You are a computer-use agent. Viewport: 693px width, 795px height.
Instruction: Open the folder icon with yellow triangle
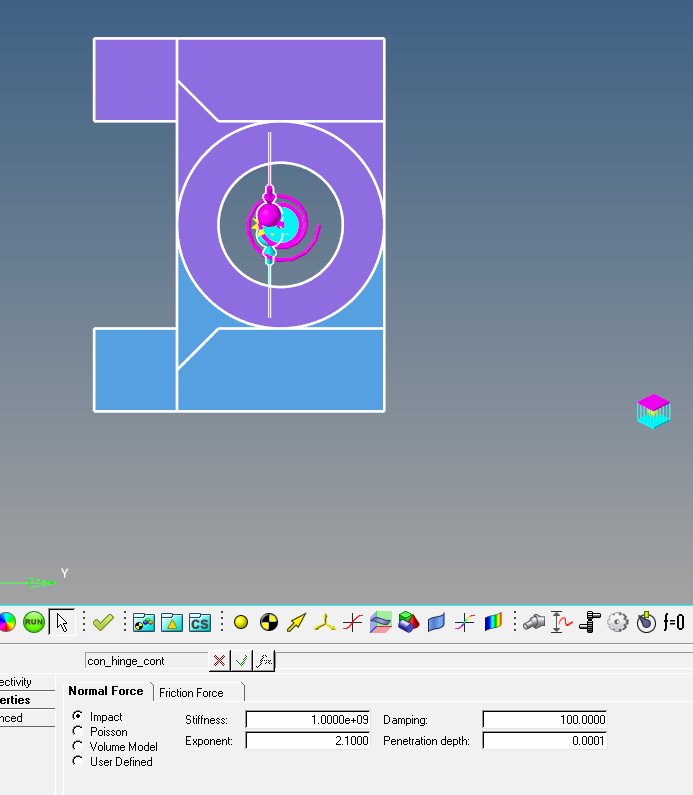coord(172,622)
